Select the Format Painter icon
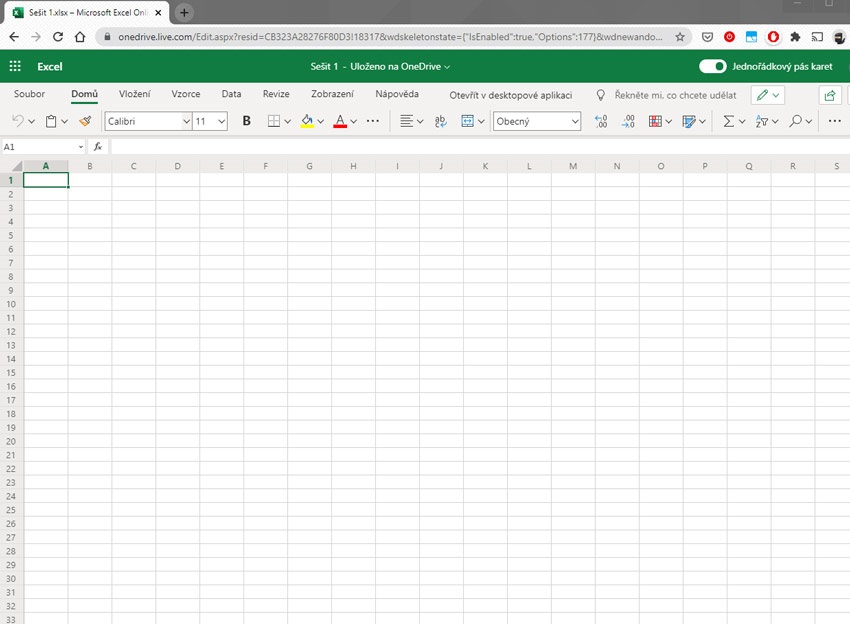850x624 pixels. (85, 120)
